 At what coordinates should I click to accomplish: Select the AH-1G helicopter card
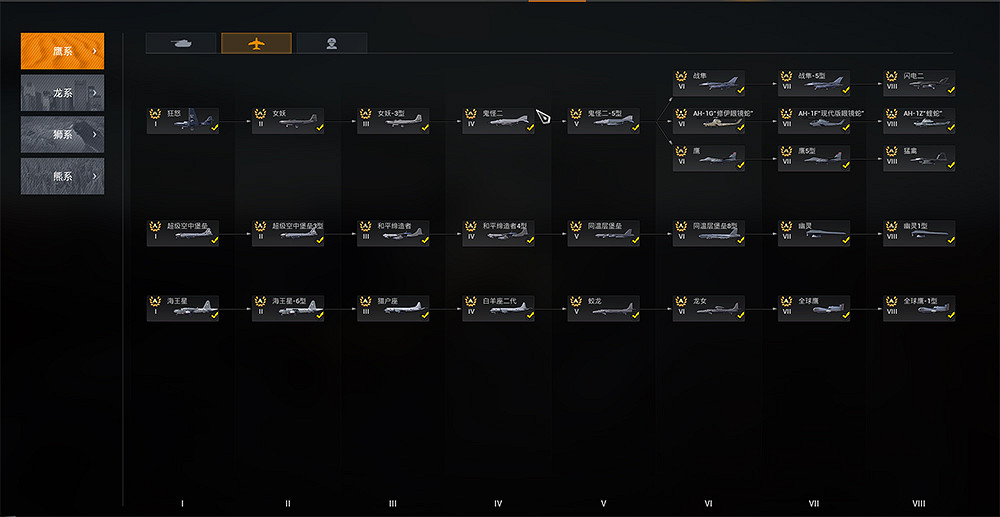point(709,121)
